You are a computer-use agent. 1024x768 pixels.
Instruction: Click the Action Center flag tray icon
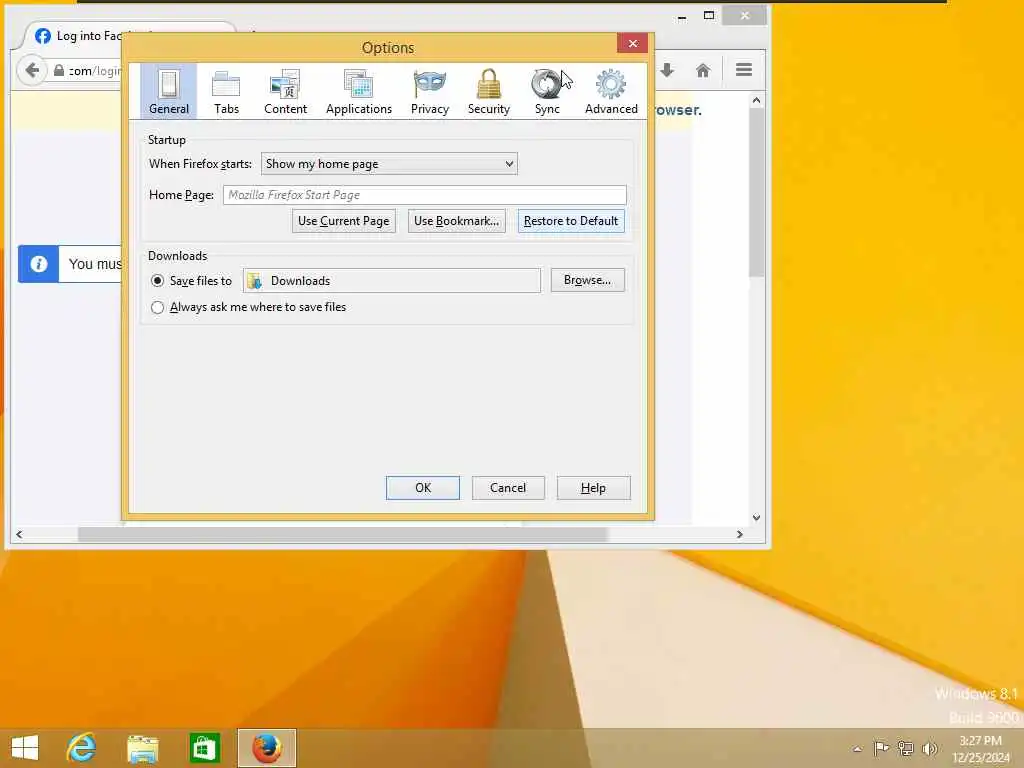881,748
